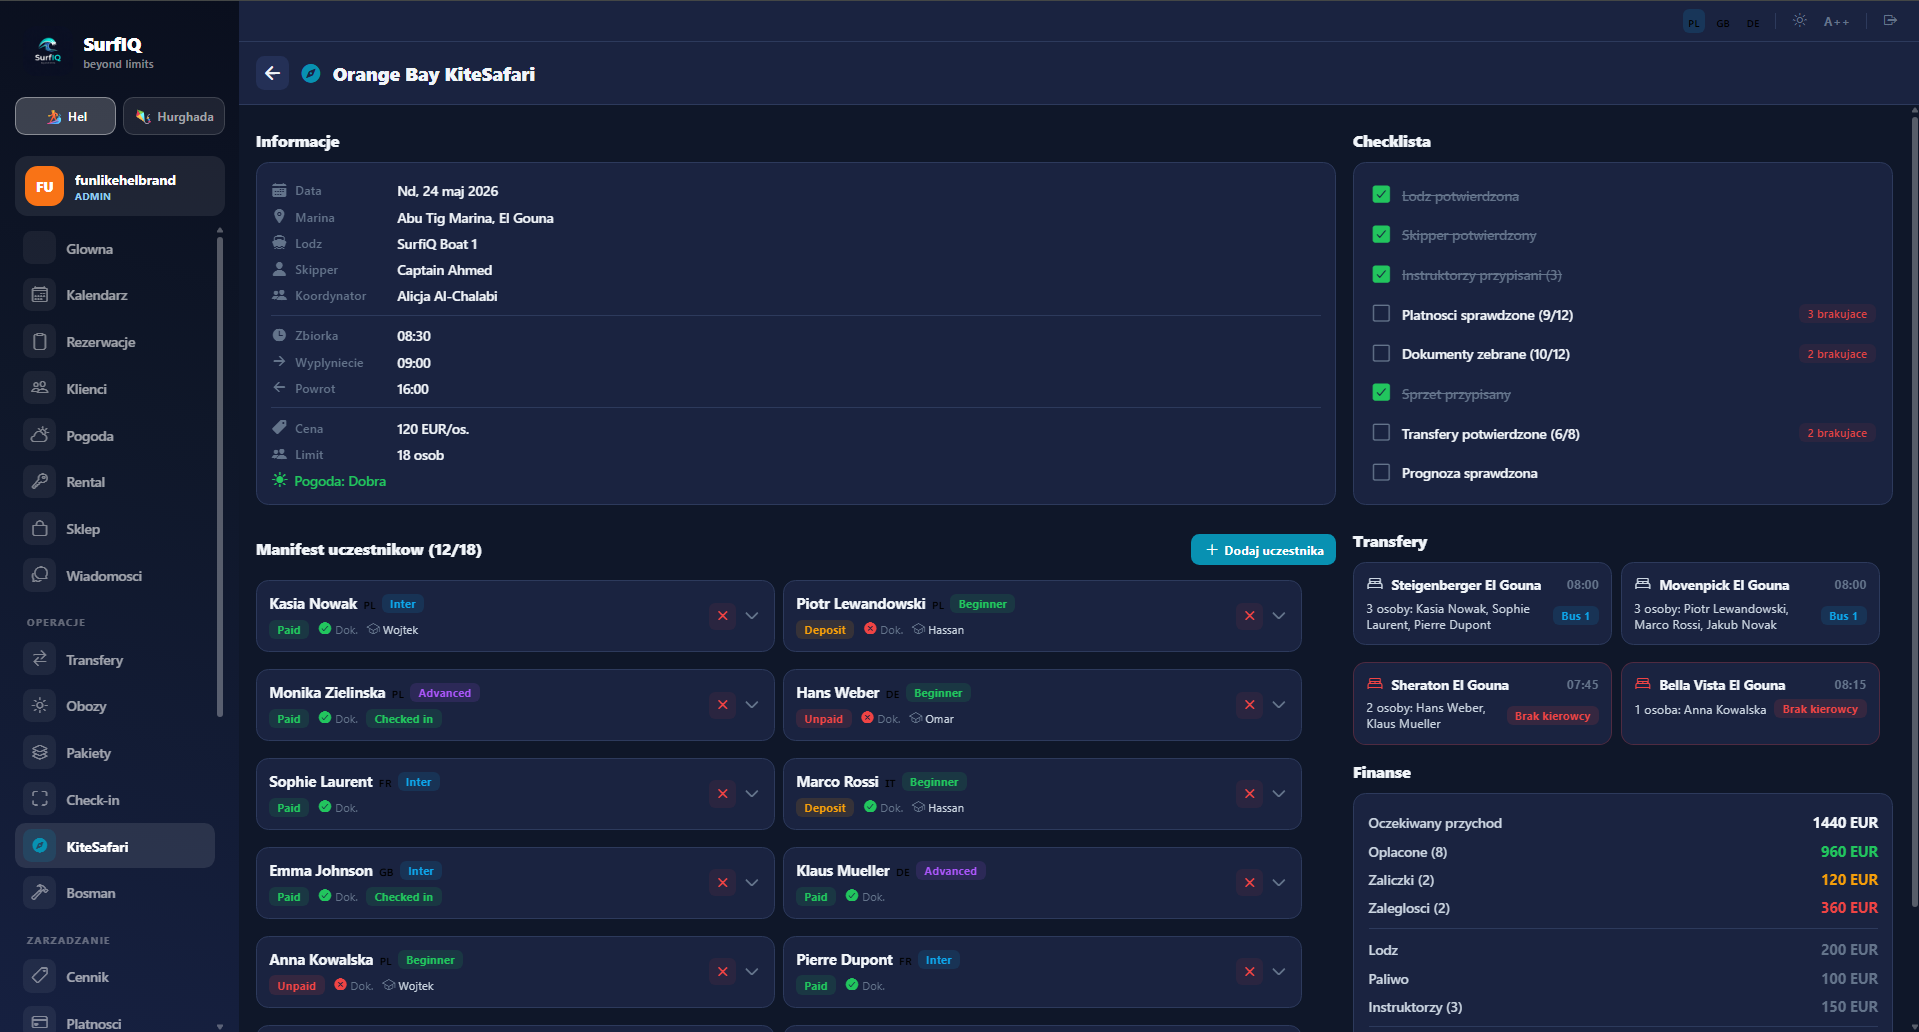Remove Kasia Nowak with the red X

(722, 616)
